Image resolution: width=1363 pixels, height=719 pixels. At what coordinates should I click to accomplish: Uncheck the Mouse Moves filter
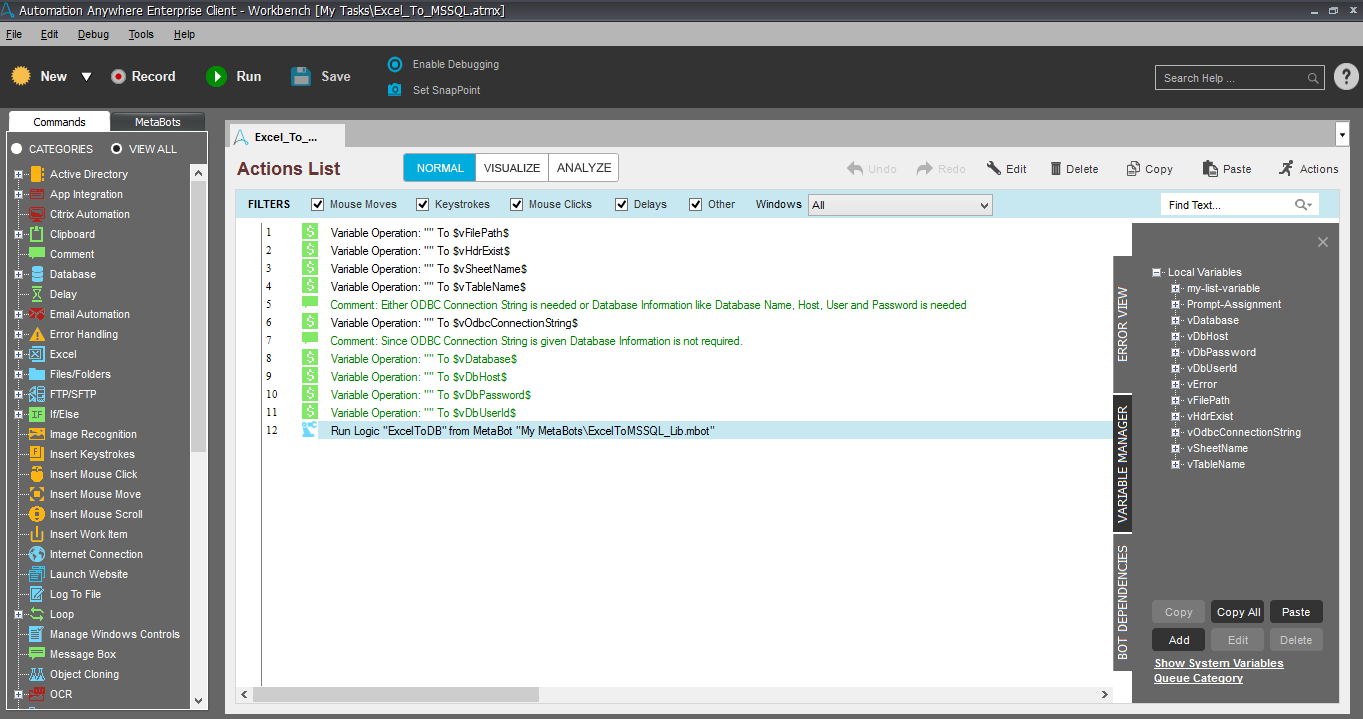point(318,204)
